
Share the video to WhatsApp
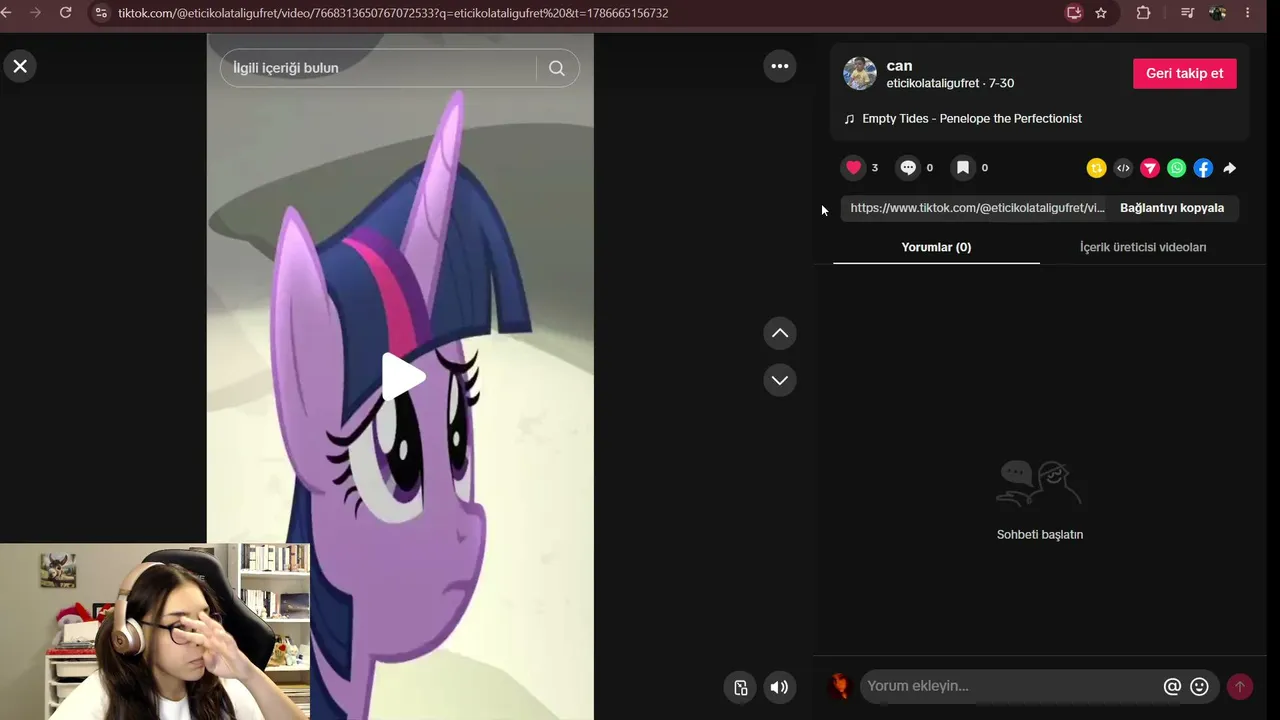(x=1177, y=168)
